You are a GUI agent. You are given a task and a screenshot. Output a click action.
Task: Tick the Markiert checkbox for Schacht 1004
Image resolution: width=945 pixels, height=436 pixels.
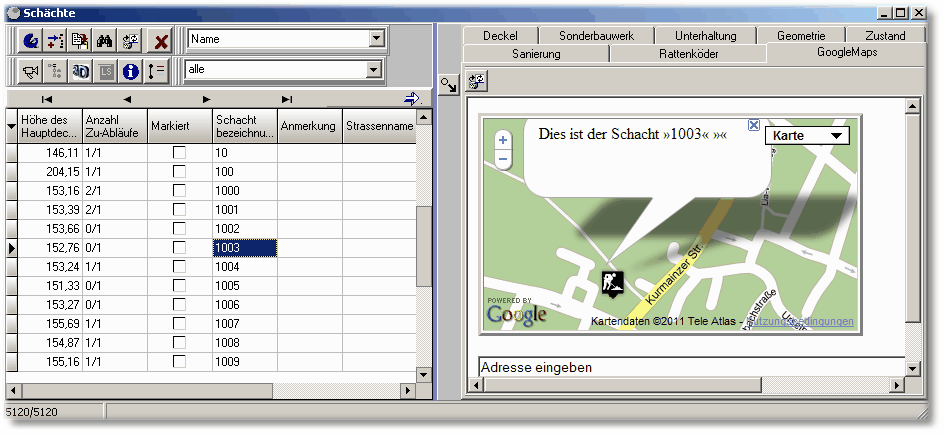[x=180, y=267]
